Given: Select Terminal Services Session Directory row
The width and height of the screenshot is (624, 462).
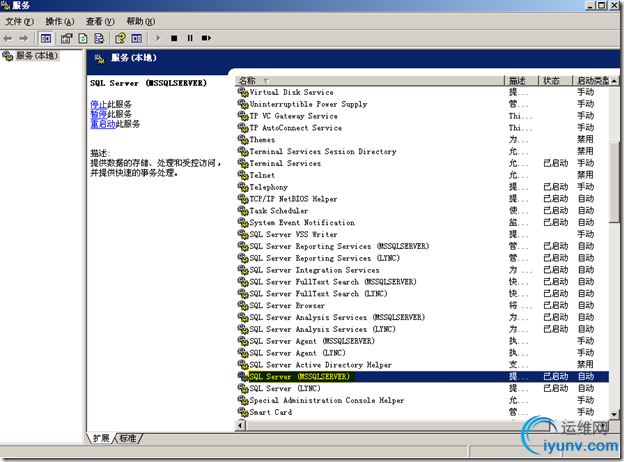Looking at the screenshot, I should click(423, 152).
